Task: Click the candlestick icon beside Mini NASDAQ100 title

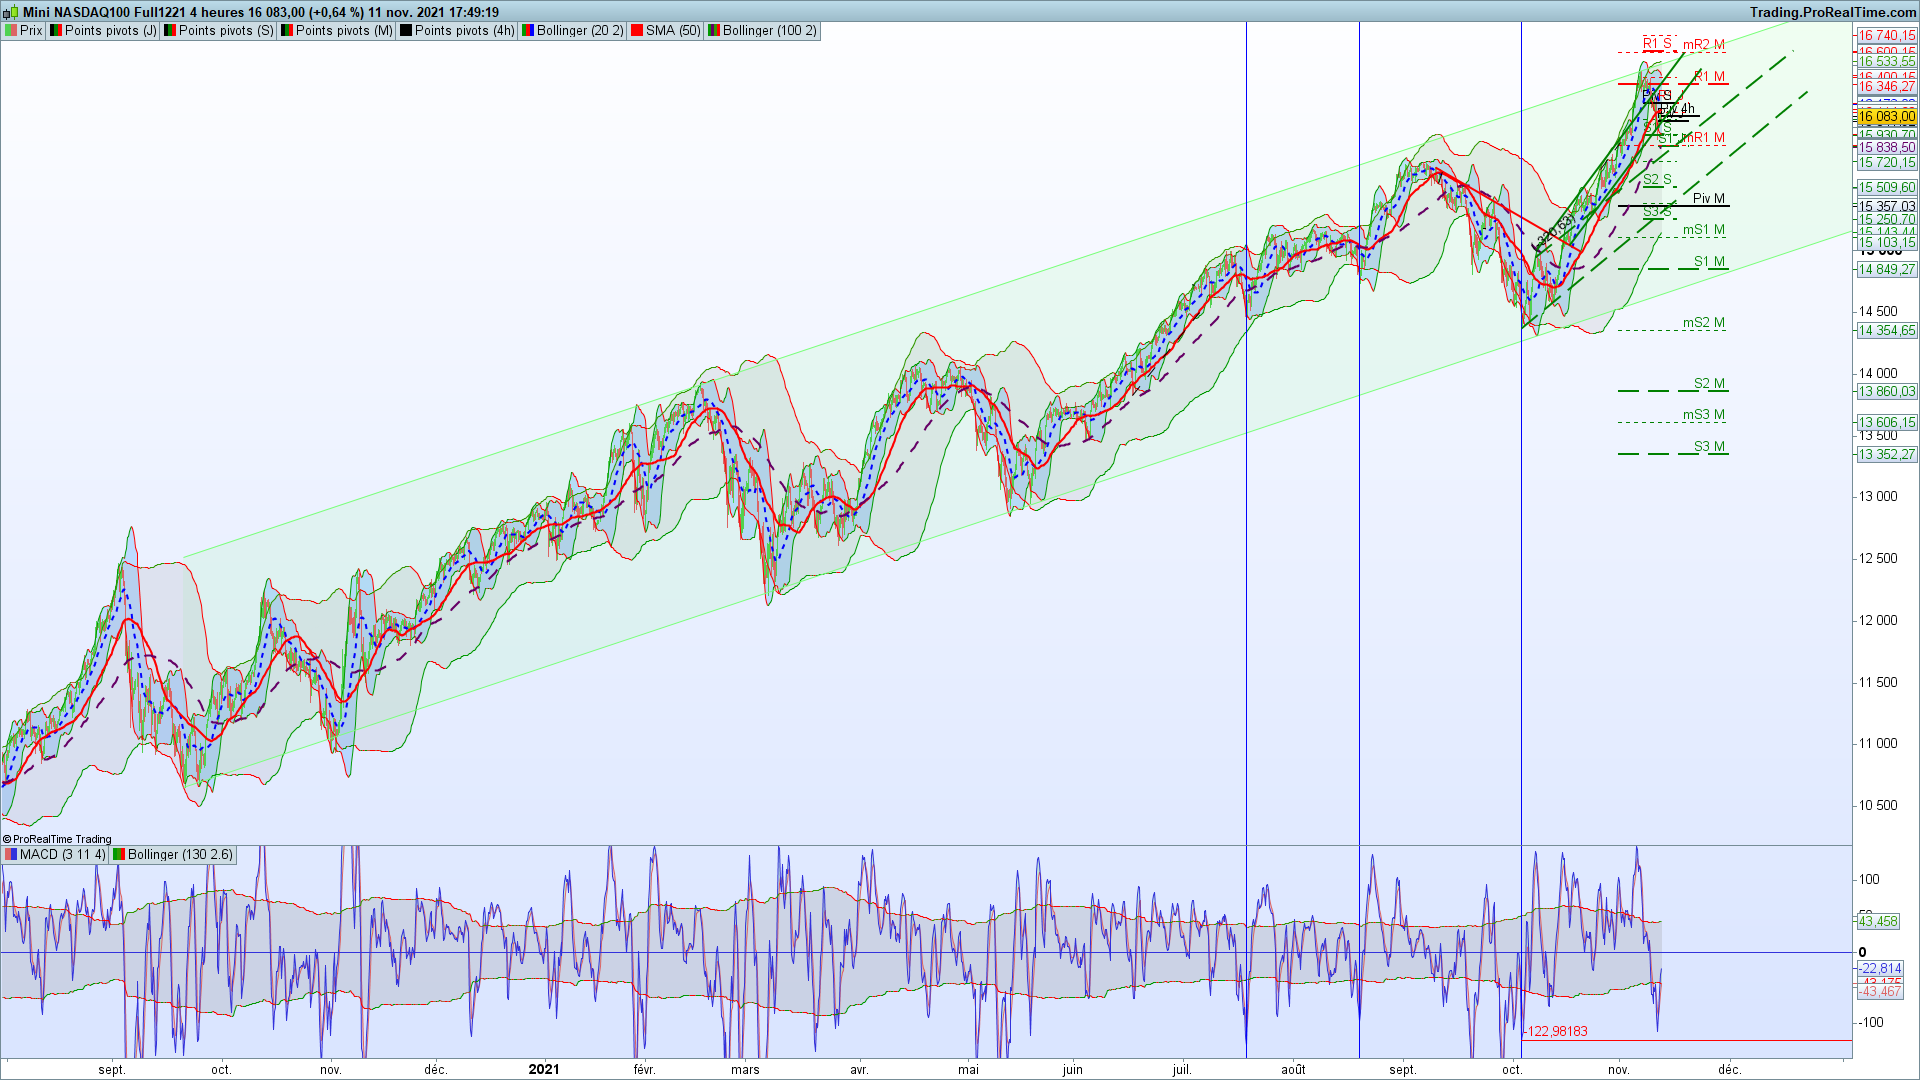Action: [10, 13]
